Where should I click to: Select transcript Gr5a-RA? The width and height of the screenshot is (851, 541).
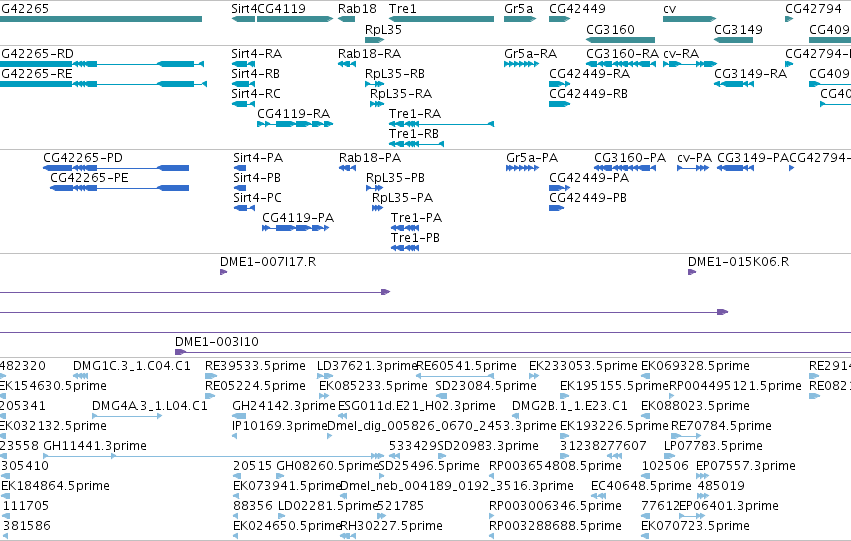pos(521,64)
